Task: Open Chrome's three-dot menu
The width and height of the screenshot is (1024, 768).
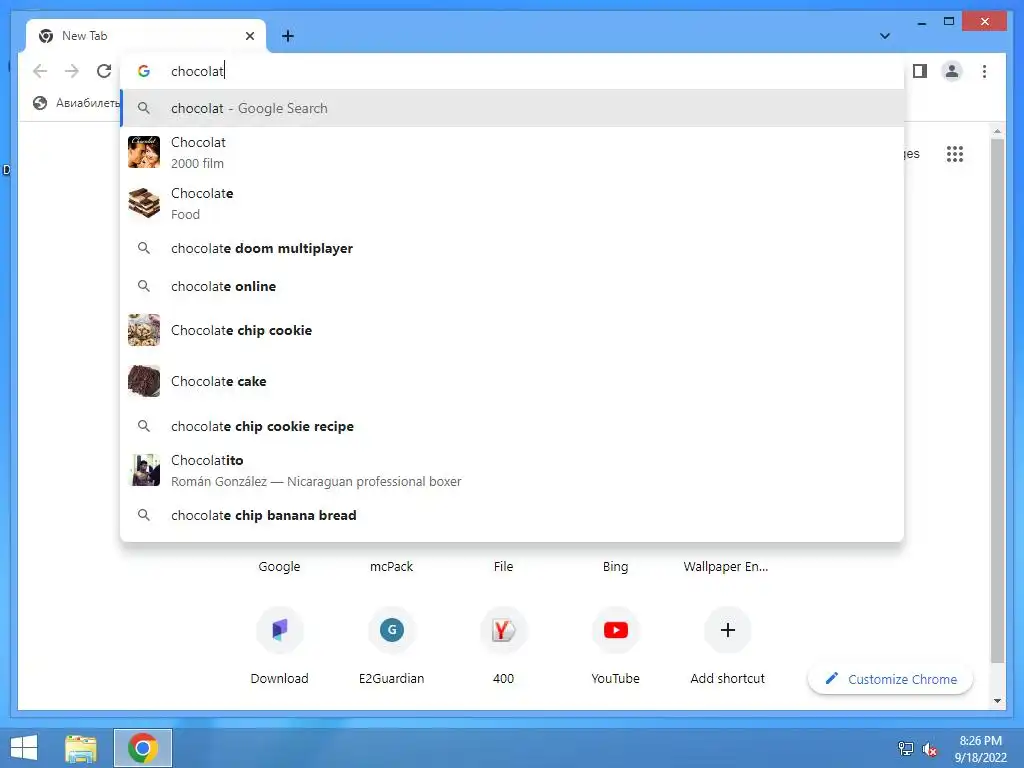Action: click(984, 71)
